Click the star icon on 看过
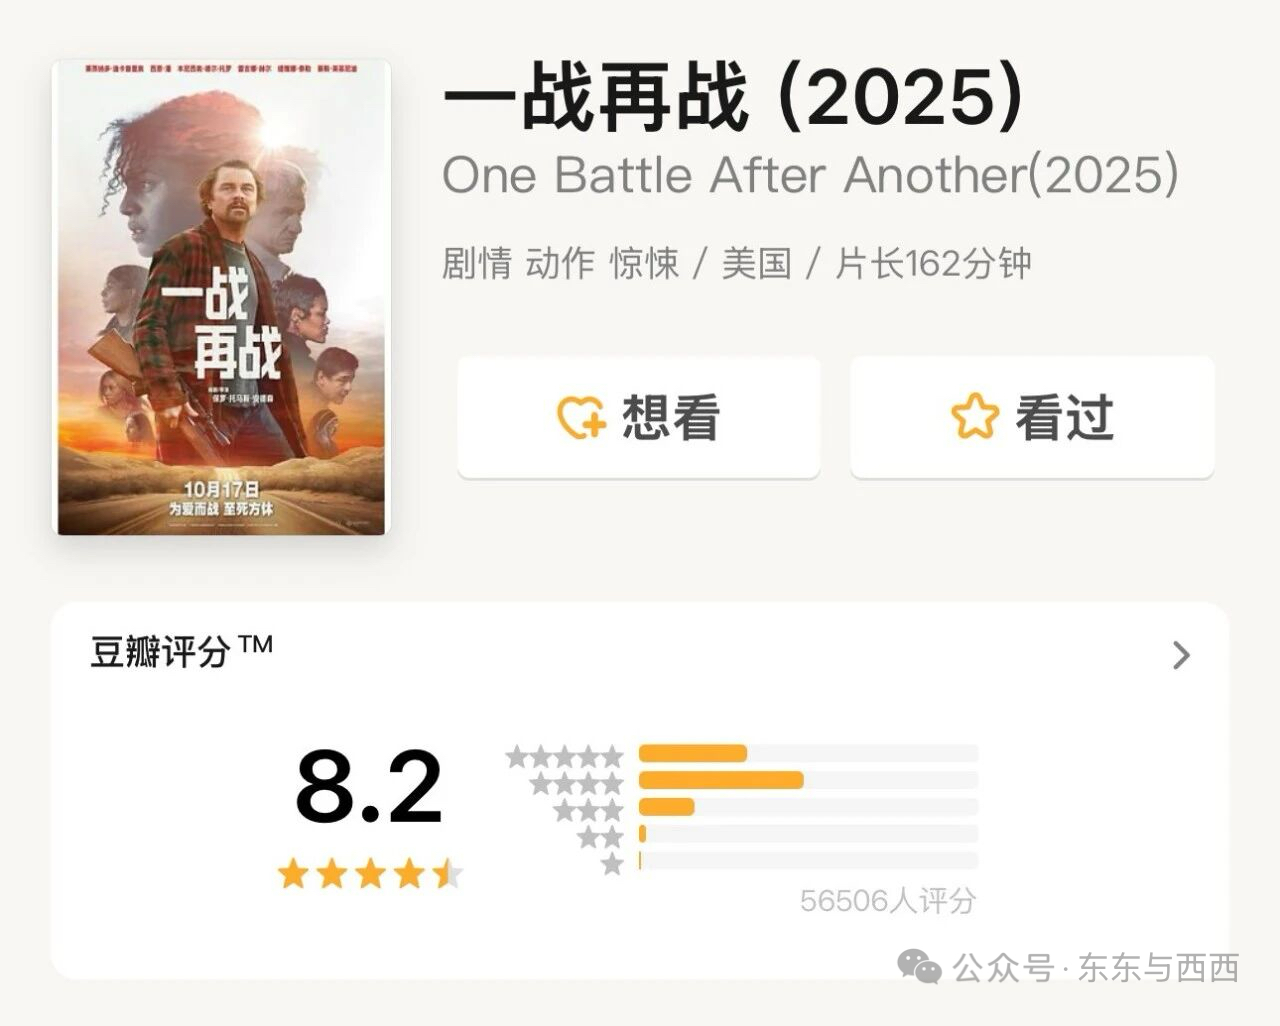This screenshot has height=1026, width=1280. pyautogui.click(x=974, y=416)
